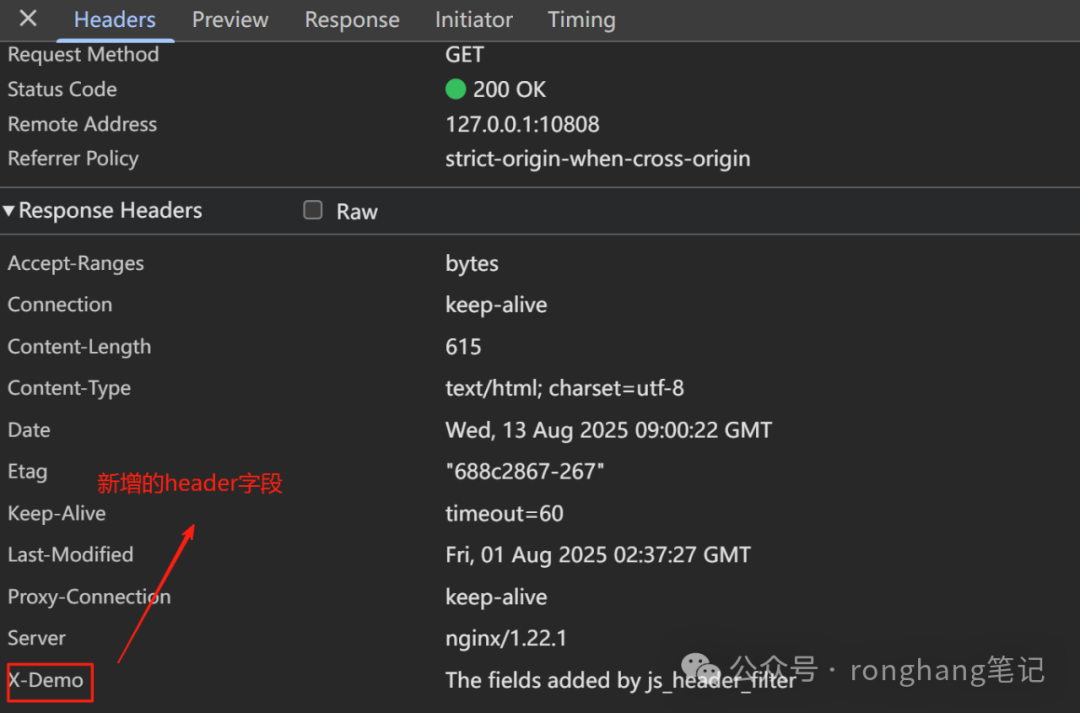Close the request details panel
Screen dimensions: 1080x713
28,19
